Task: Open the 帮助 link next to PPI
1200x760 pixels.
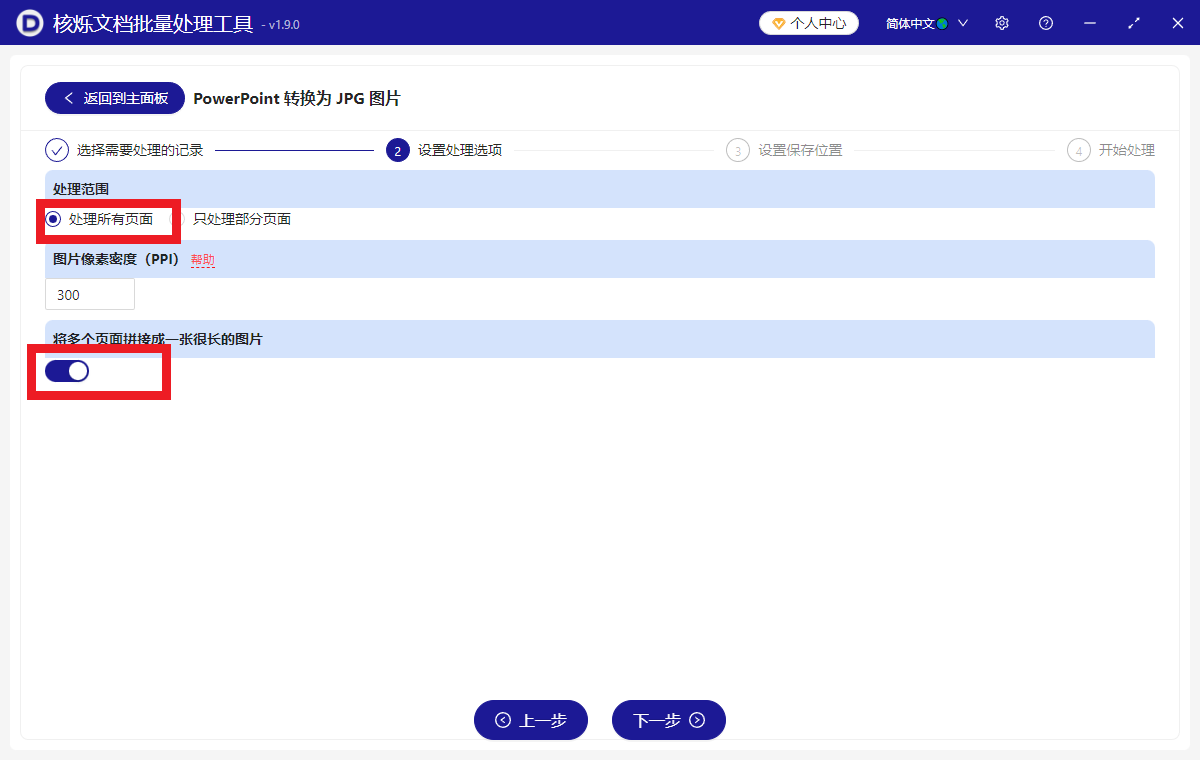Action: pos(202,259)
